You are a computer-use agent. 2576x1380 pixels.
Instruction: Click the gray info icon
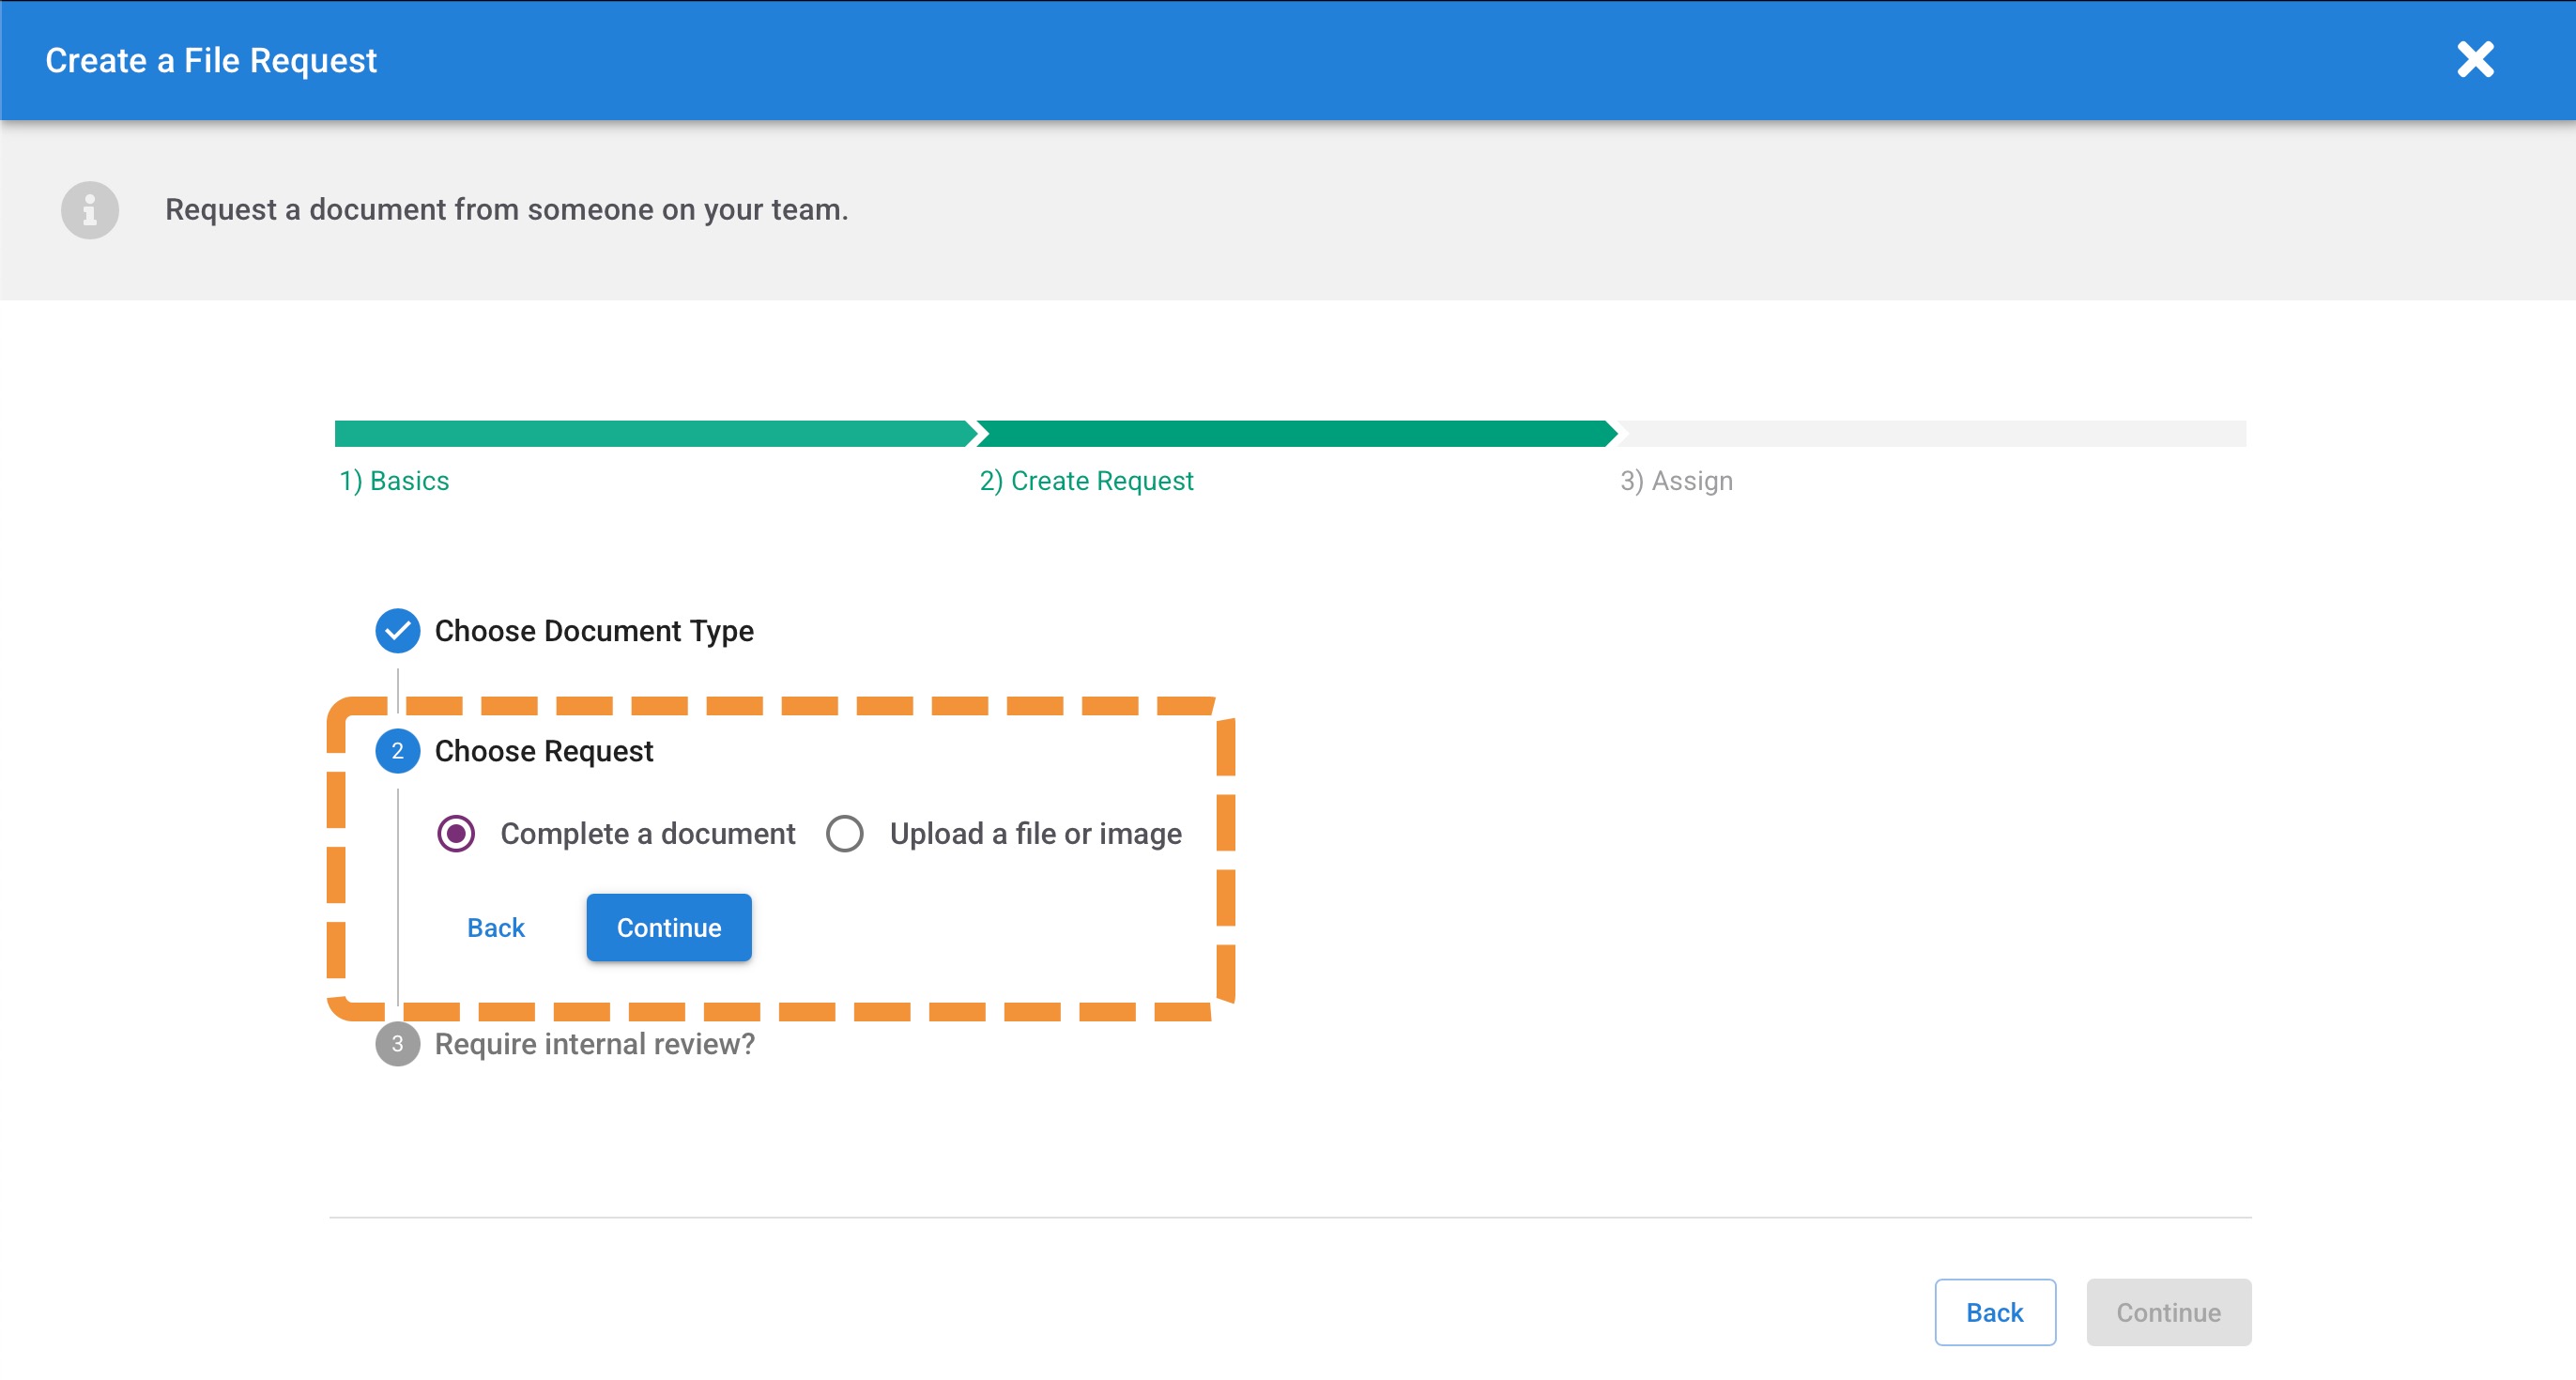click(90, 209)
